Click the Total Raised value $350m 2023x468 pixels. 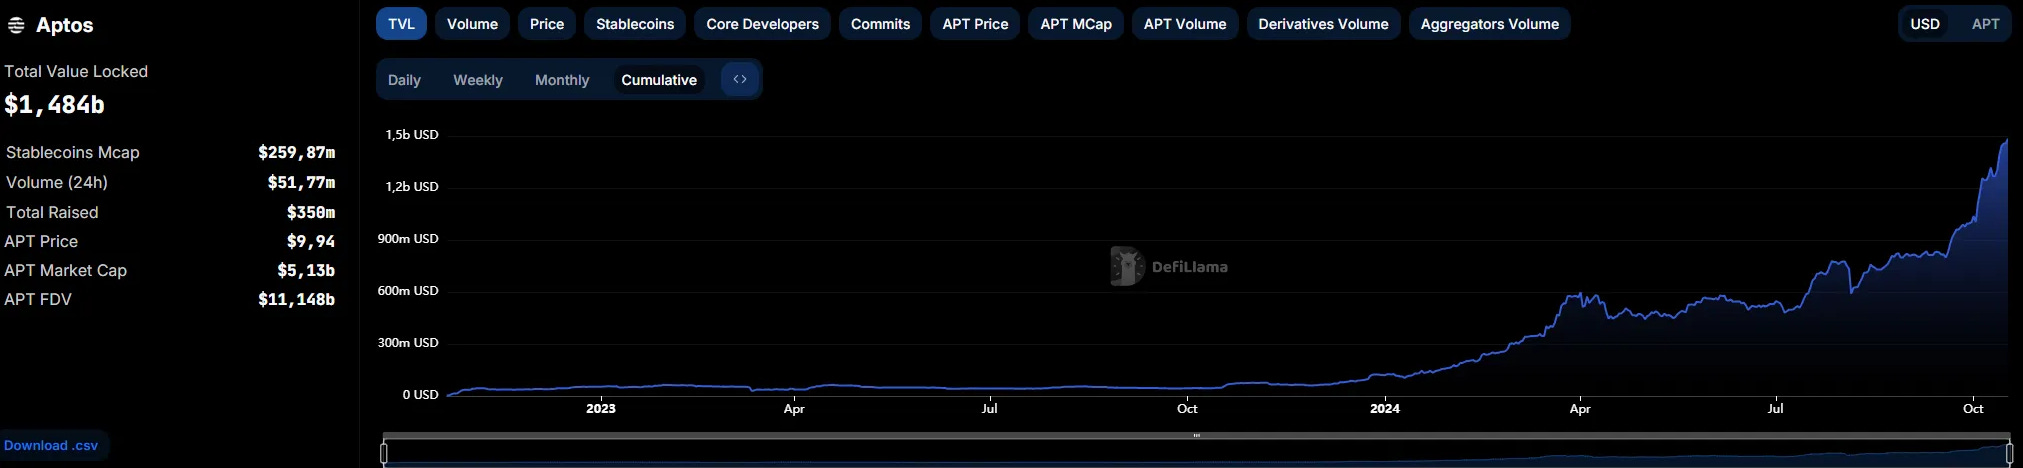point(311,212)
